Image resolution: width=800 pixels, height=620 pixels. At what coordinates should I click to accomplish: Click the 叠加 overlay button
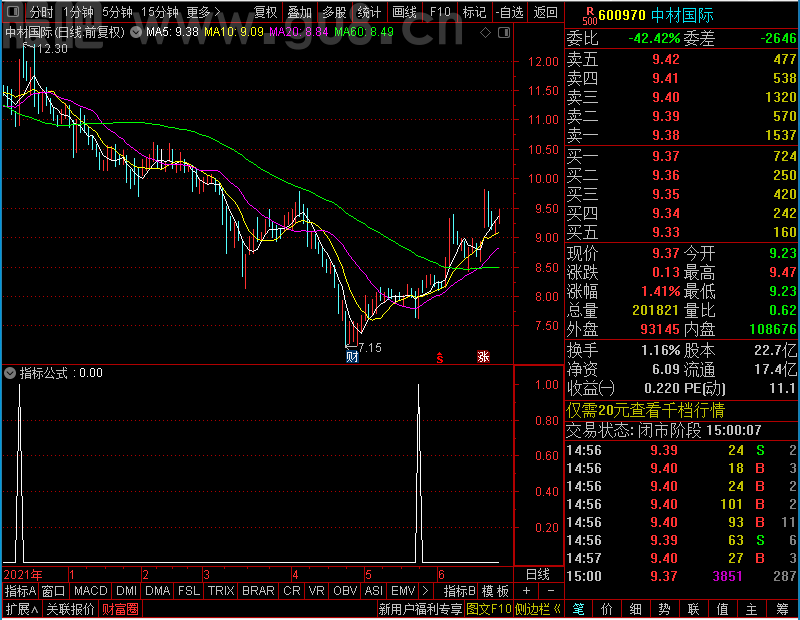pos(299,12)
